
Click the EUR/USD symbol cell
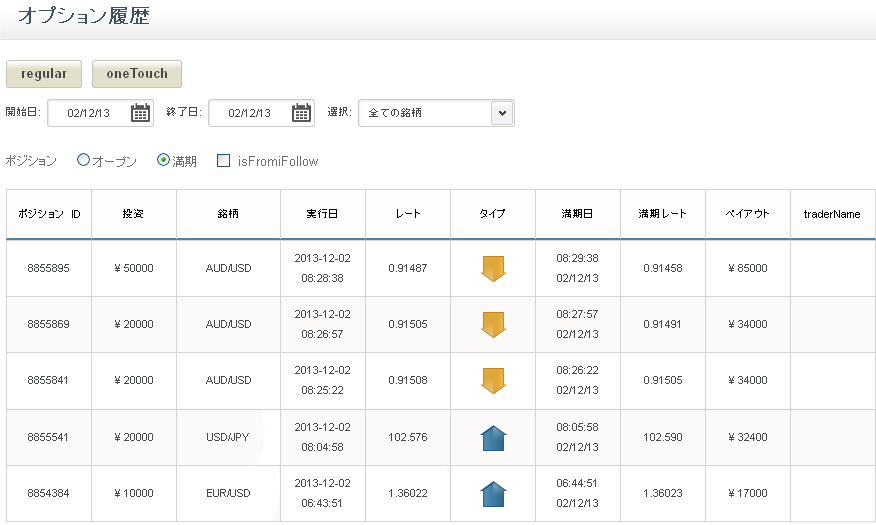point(228,493)
